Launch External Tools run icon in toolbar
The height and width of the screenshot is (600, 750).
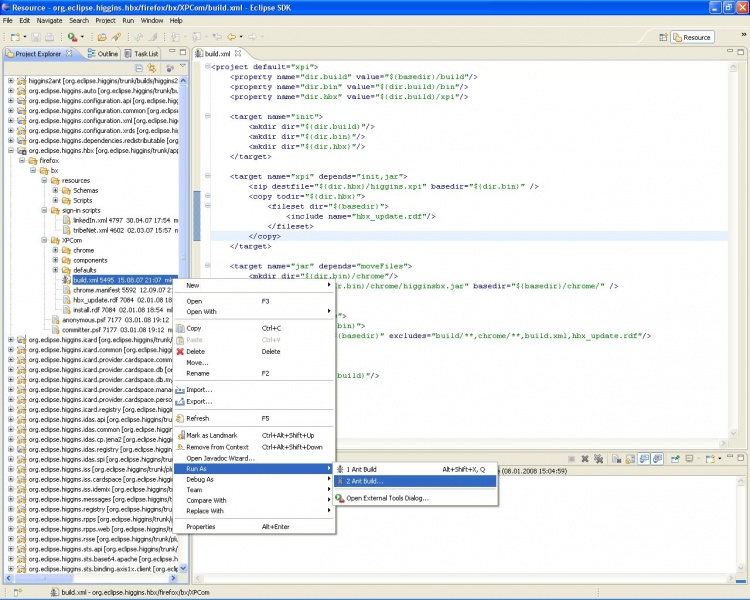tap(72, 37)
